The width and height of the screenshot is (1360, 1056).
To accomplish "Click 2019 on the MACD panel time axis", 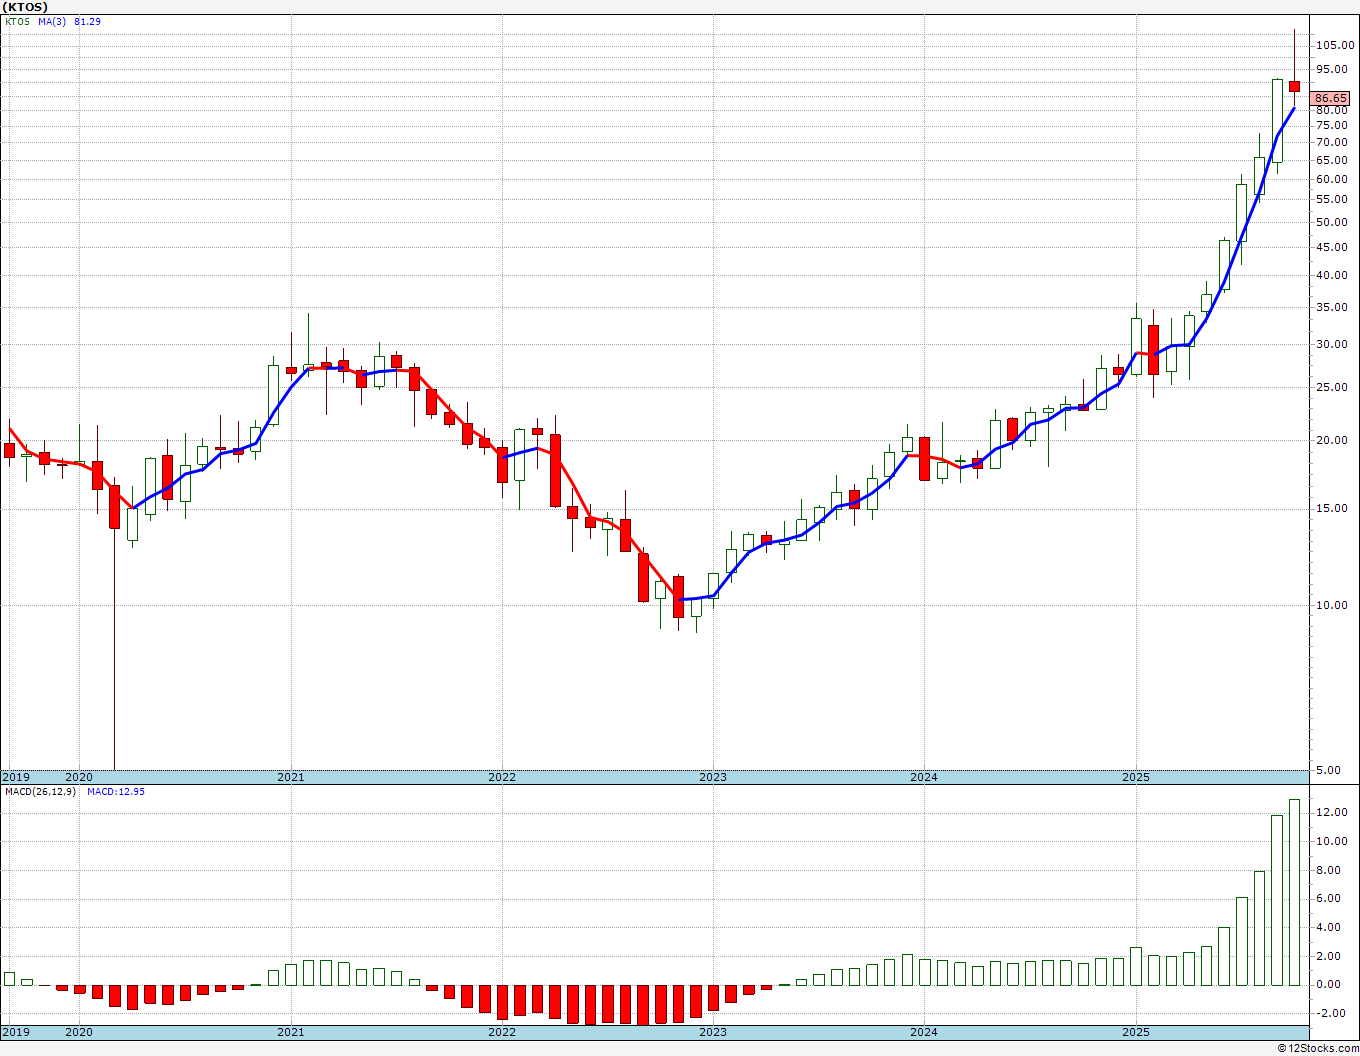I will coord(16,1032).
